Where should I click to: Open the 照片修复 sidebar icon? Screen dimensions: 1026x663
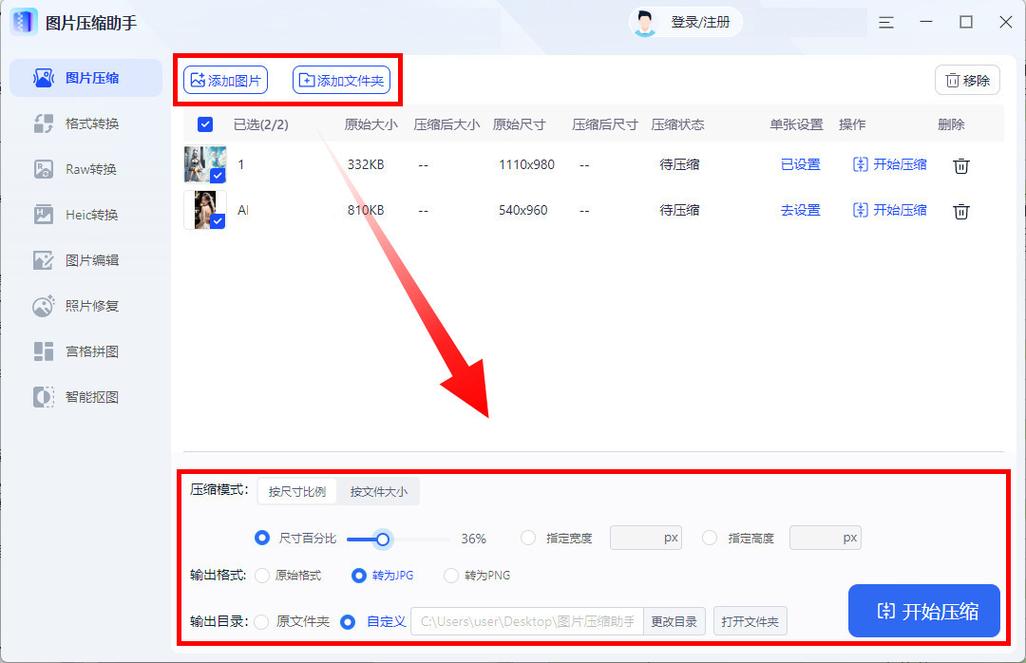(x=44, y=306)
